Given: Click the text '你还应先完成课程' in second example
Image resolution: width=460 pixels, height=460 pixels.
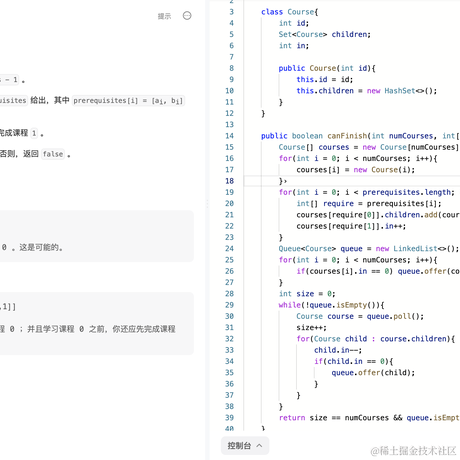Looking at the screenshot, I should click(x=144, y=329).
